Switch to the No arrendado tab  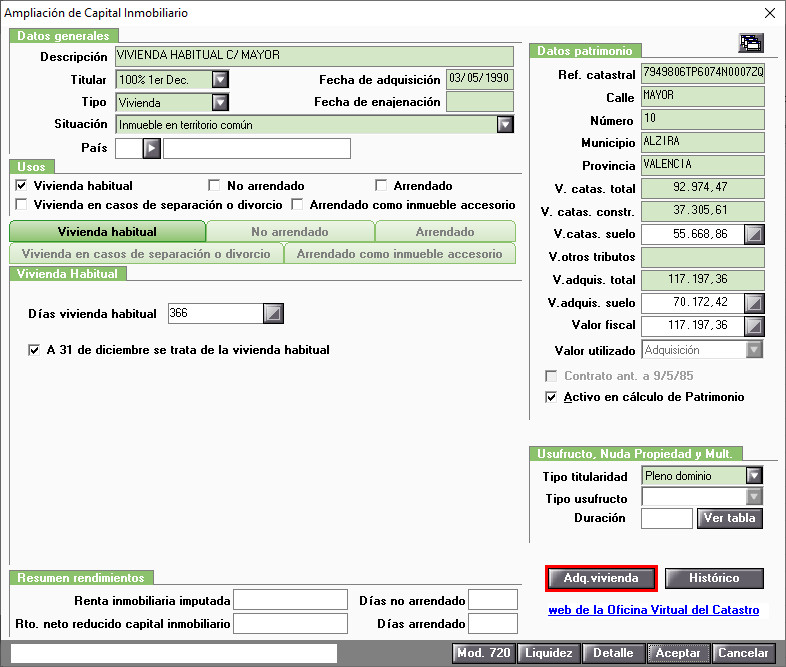(290, 232)
